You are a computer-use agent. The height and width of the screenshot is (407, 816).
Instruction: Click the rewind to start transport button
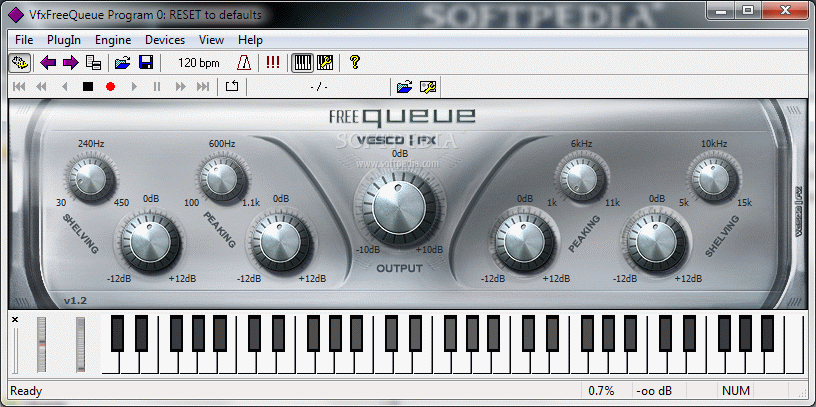pyautogui.click(x=19, y=87)
